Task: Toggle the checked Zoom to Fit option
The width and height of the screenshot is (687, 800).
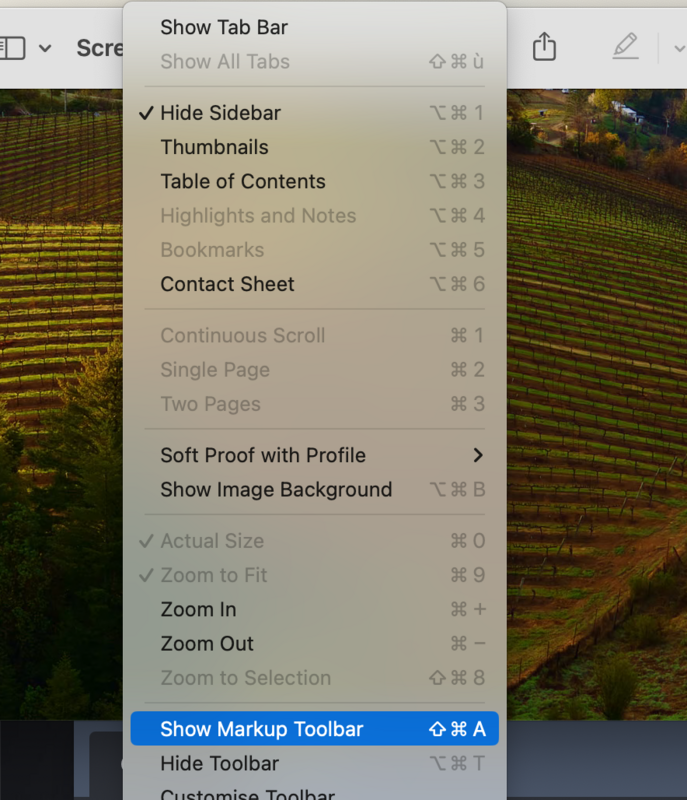Action: point(213,575)
